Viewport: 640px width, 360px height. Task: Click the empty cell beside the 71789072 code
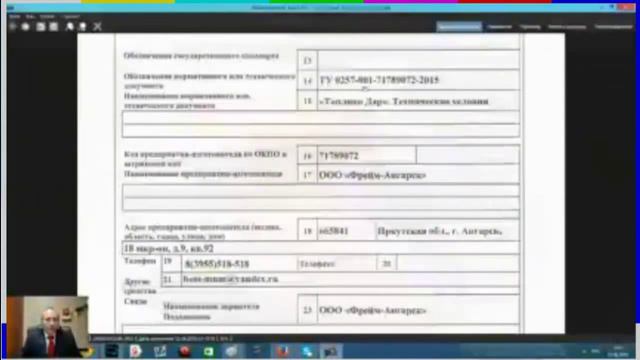point(468,155)
